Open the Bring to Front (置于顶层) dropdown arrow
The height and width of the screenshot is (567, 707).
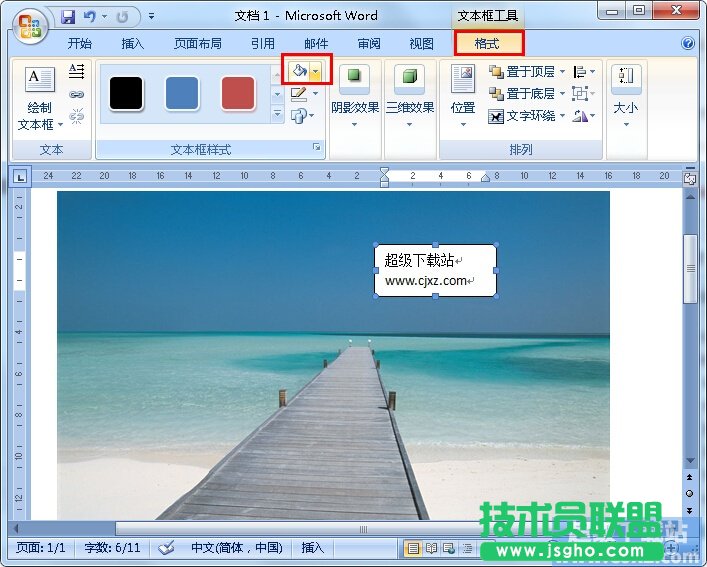coord(562,72)
